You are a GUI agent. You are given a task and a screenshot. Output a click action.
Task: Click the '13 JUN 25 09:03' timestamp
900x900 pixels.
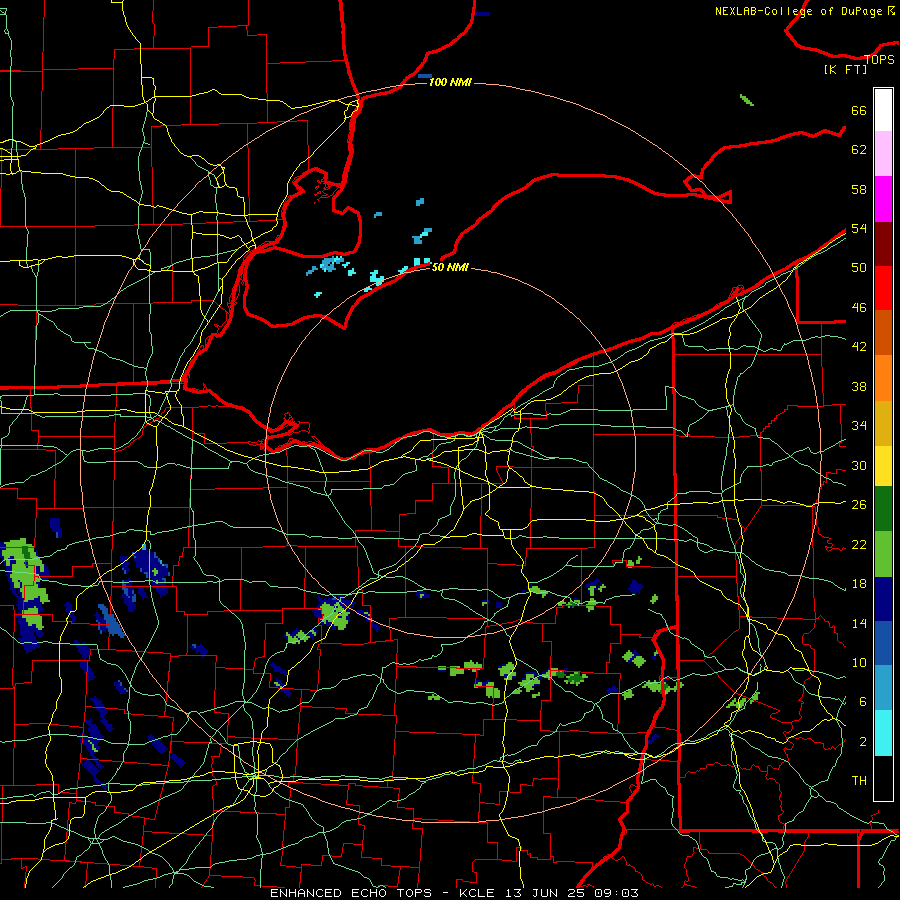[572, 893]
